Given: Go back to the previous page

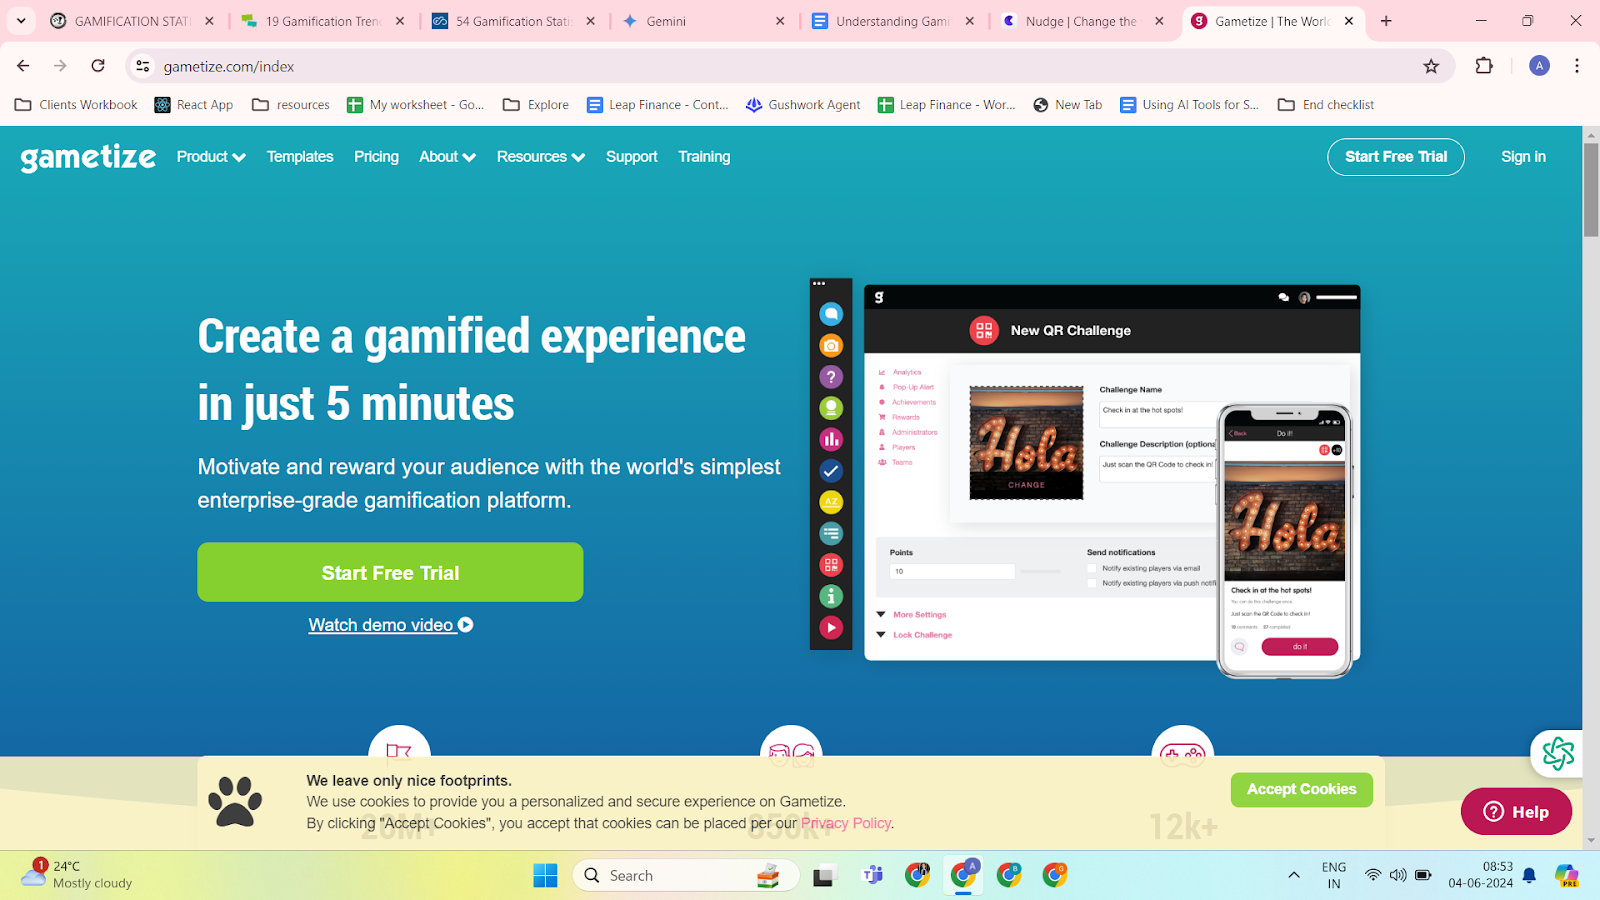Looking at the screenshot, I should point(23,66).
